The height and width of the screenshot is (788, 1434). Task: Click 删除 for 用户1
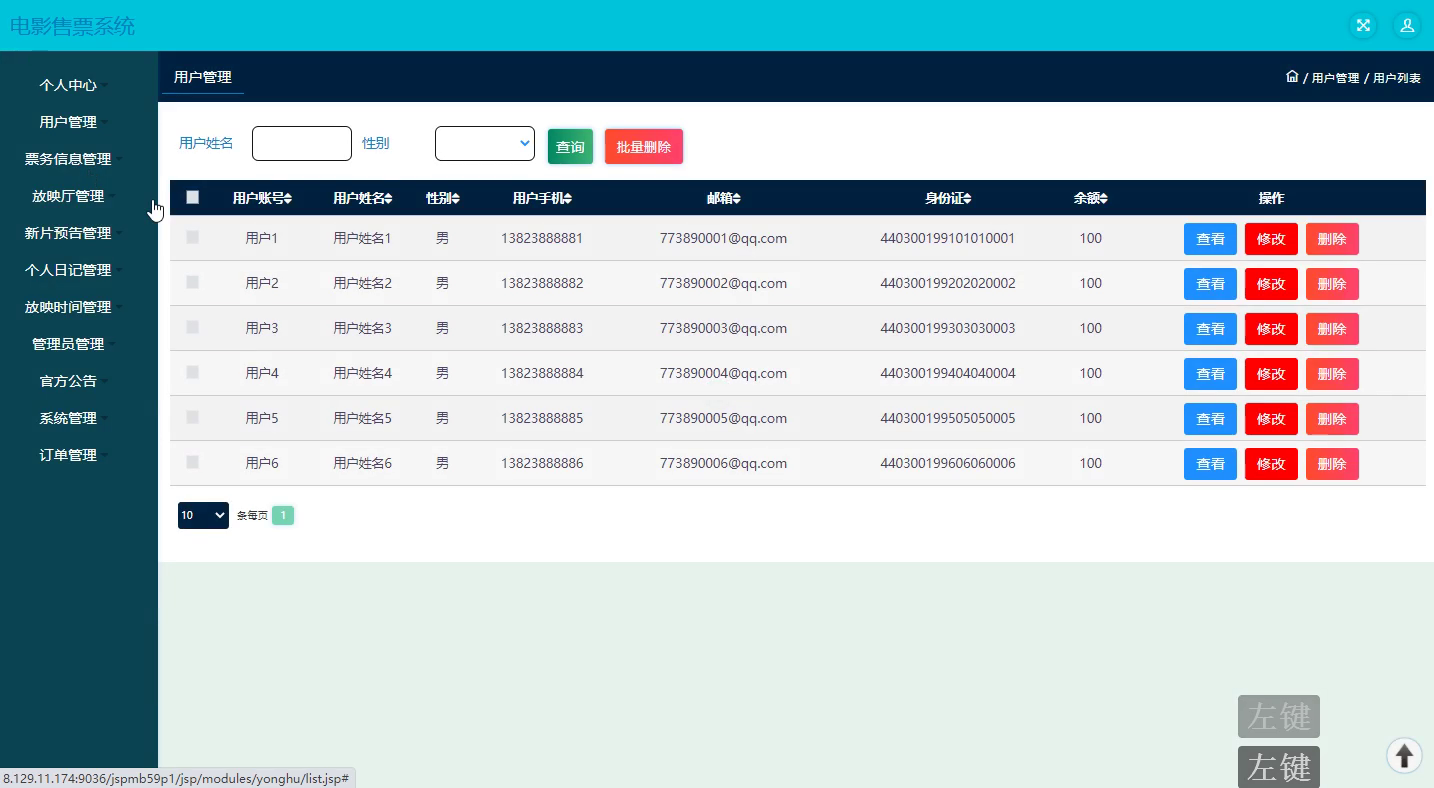(x=1332, y=239)
